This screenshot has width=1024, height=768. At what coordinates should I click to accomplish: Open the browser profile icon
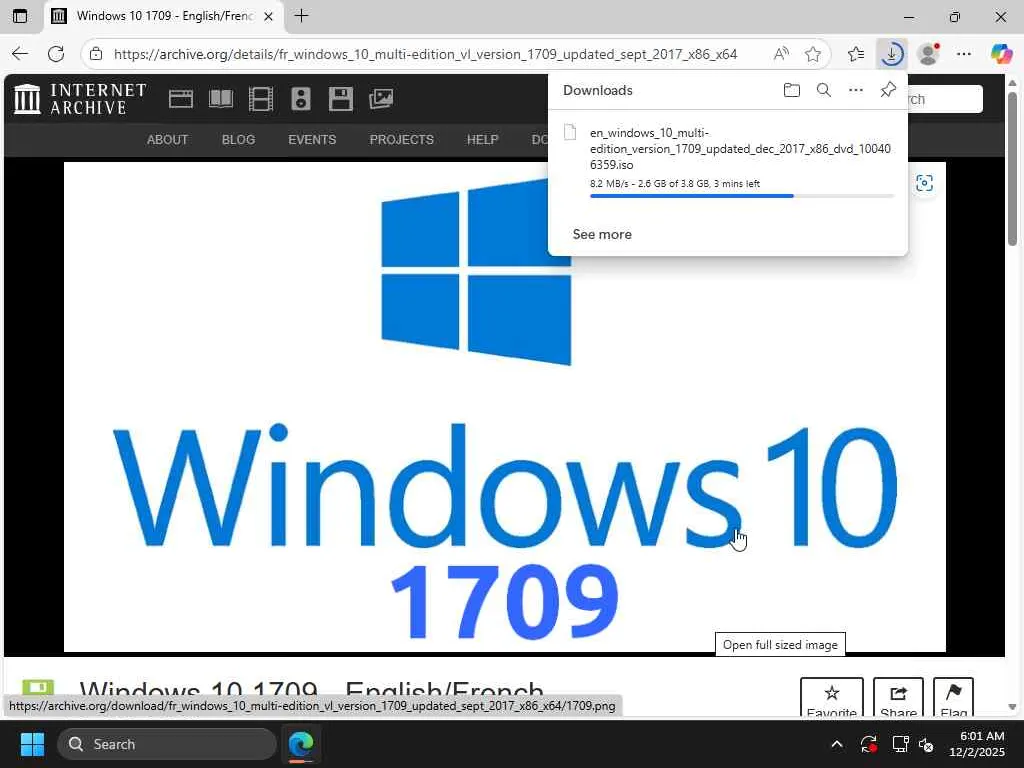coord(928,54)
